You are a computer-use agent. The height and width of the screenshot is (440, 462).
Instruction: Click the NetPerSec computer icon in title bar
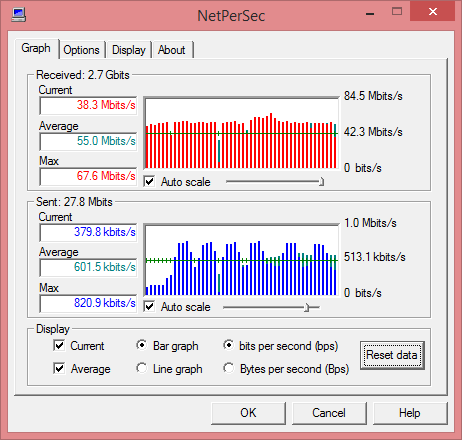(x=19, y=15)
